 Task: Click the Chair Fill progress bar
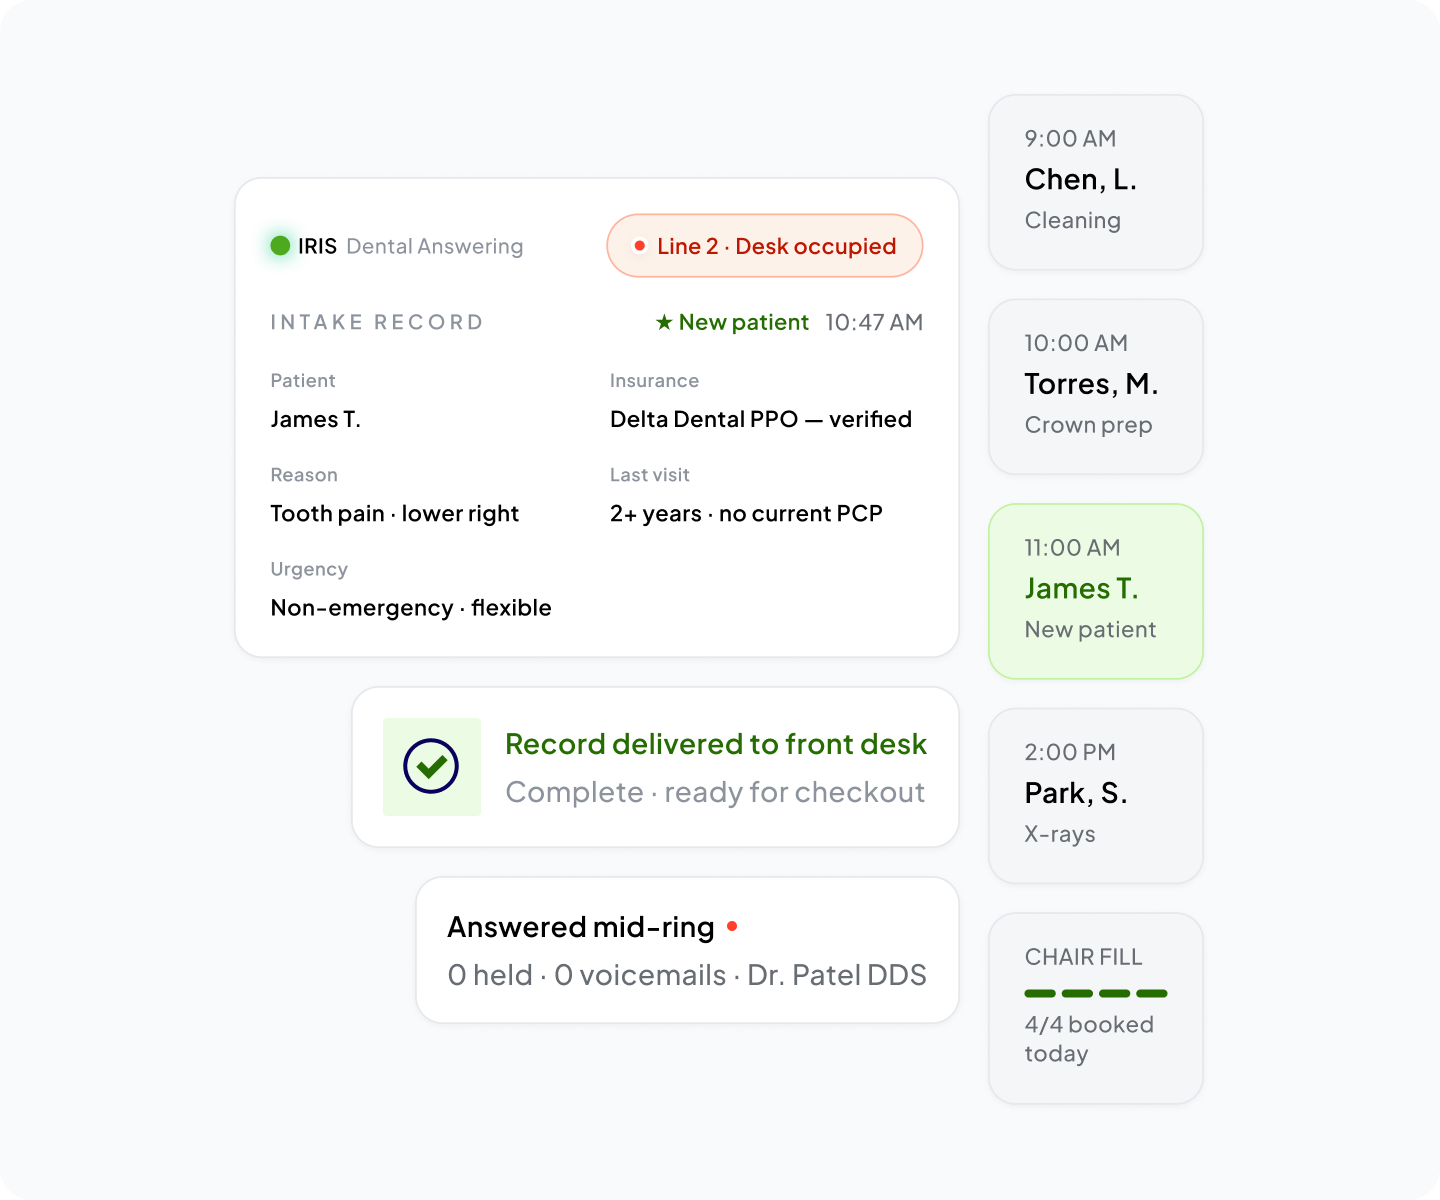[x=1096, y=993]
